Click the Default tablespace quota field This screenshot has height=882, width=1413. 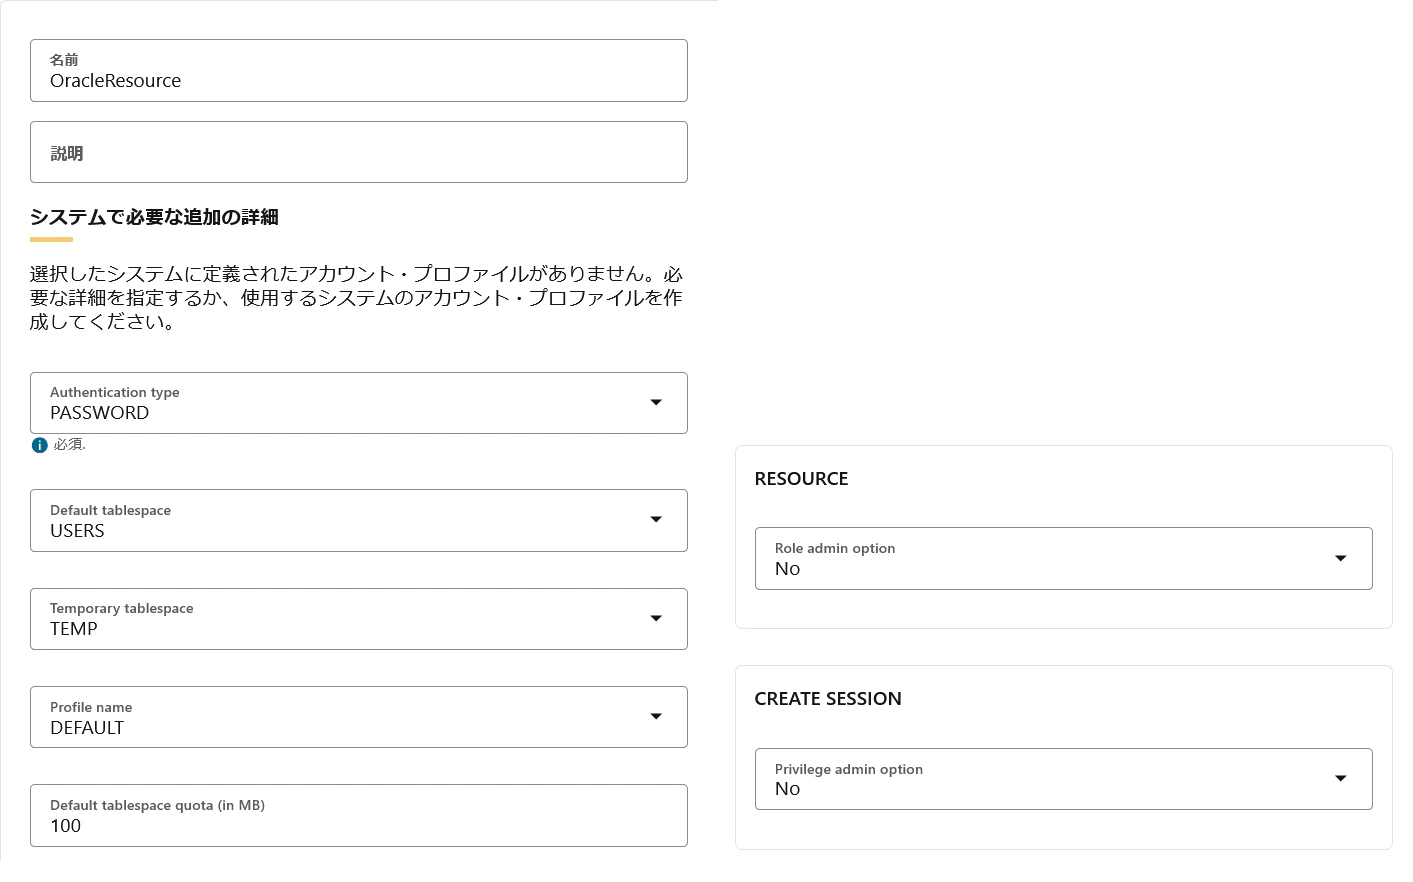pyautogui.click(x=359, y=815)
